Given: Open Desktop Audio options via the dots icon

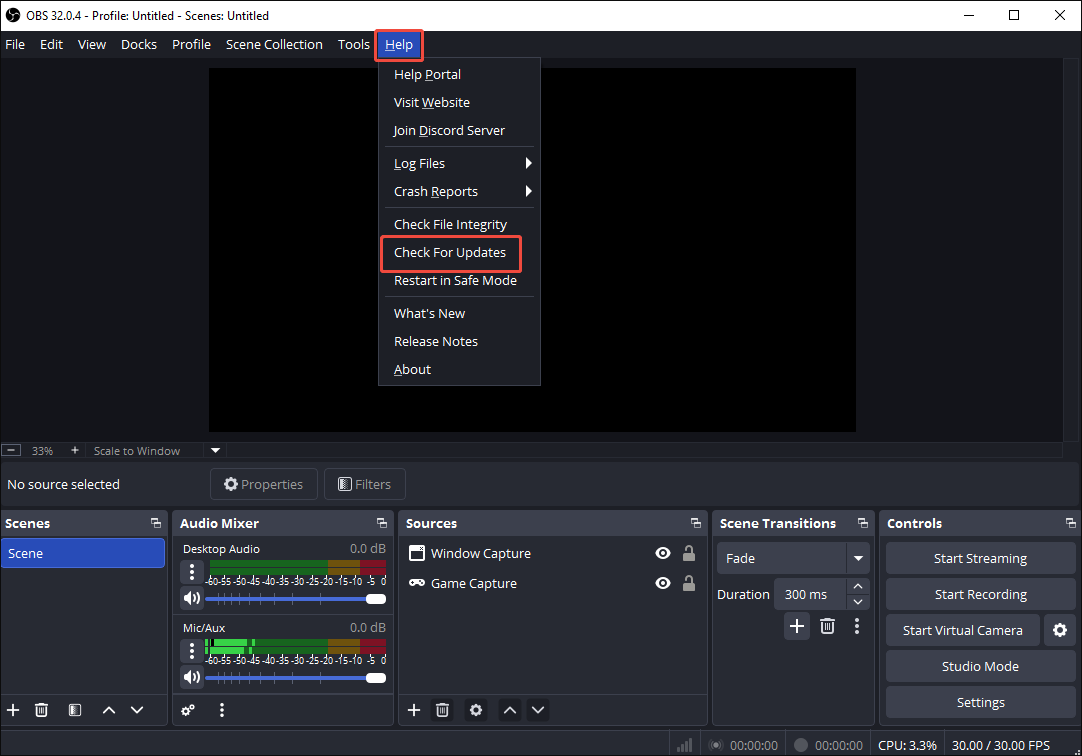Looking at the screenshot, I should tap(191, 571).
